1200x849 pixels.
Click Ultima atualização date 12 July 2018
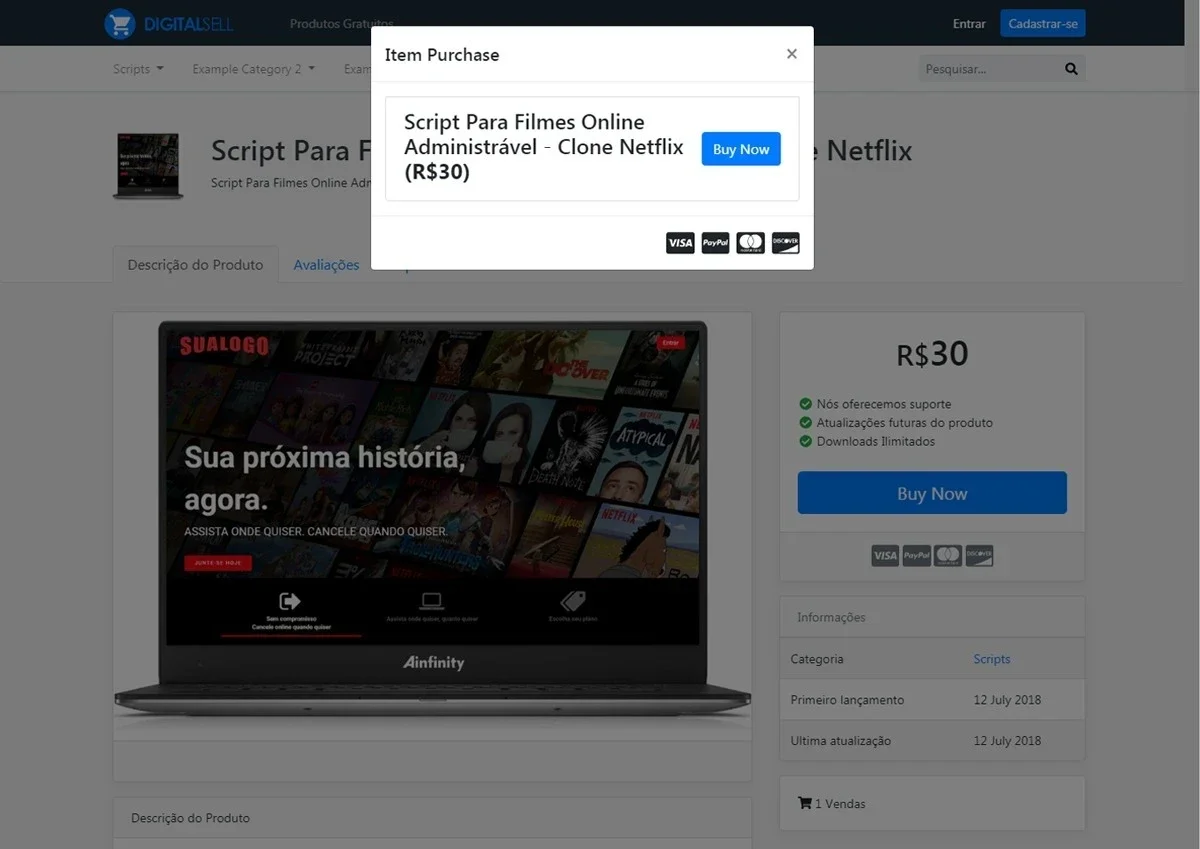coord(1007,741)
